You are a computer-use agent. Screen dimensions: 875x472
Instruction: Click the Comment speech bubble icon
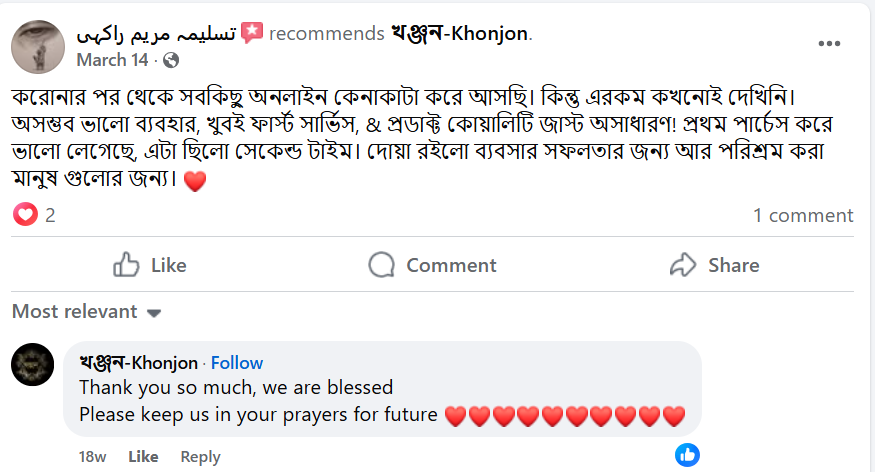[381, 265]
